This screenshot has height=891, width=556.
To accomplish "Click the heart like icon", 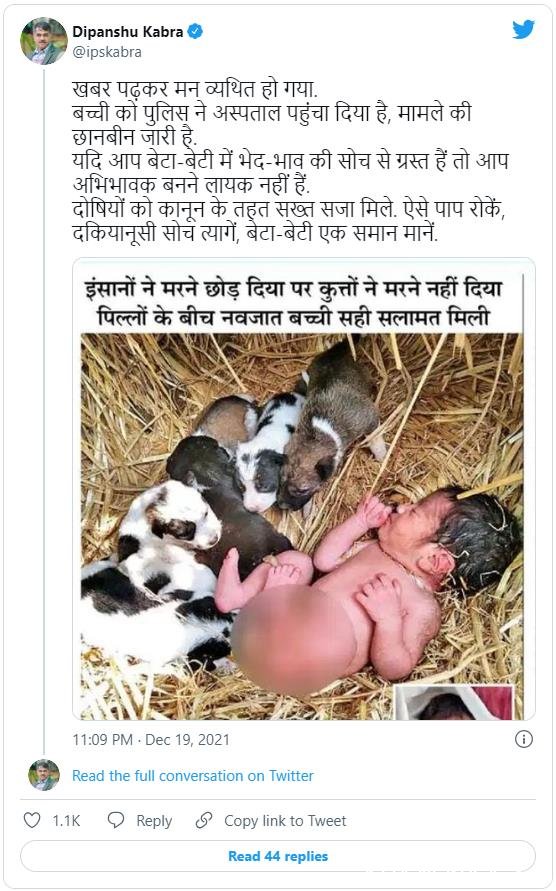I will 32,820.
